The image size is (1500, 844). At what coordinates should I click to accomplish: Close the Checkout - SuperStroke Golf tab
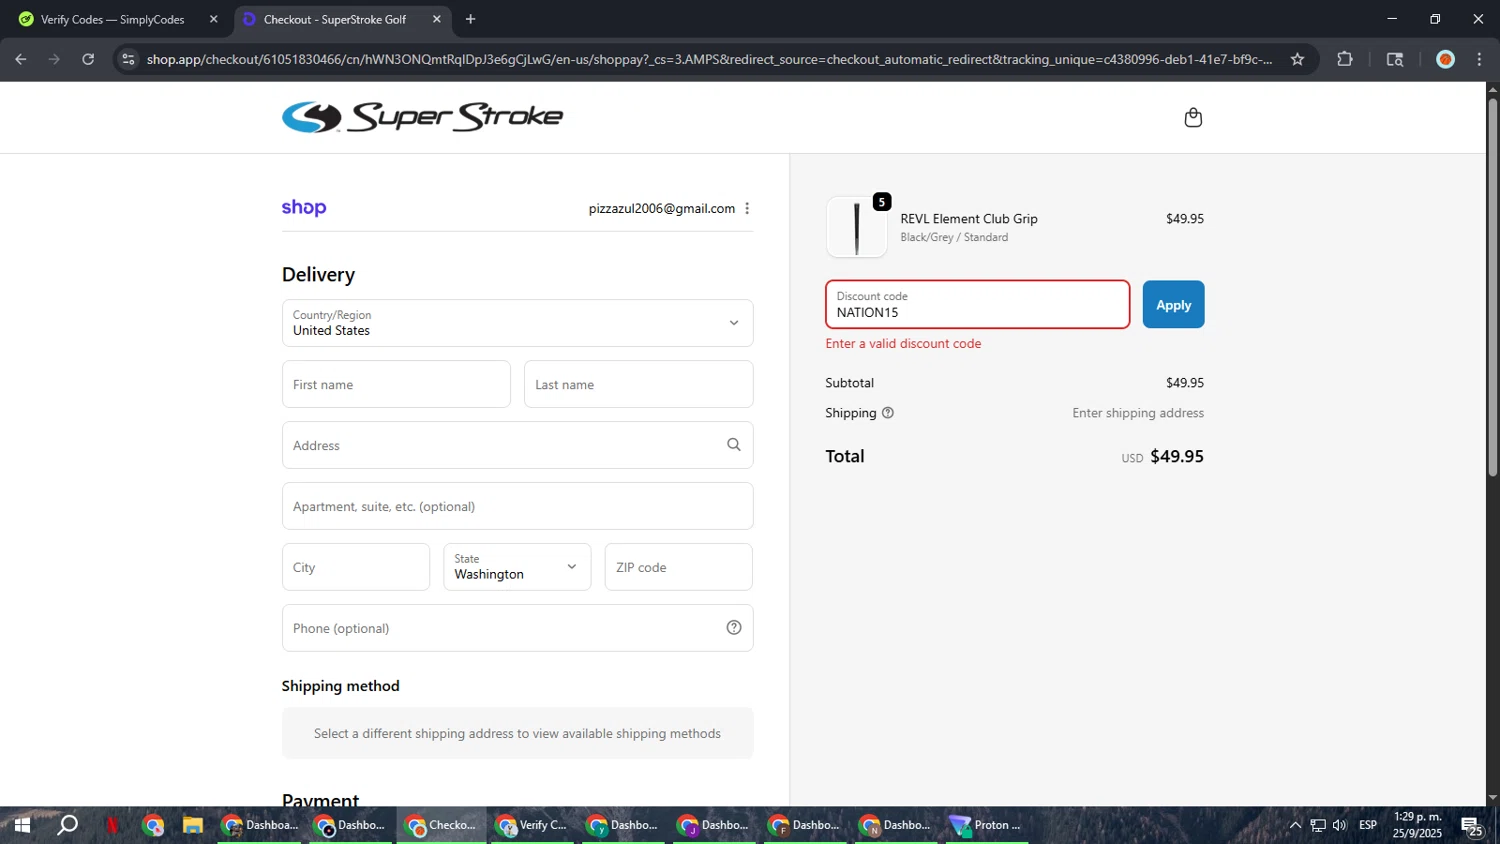click(x=437, y=19)
